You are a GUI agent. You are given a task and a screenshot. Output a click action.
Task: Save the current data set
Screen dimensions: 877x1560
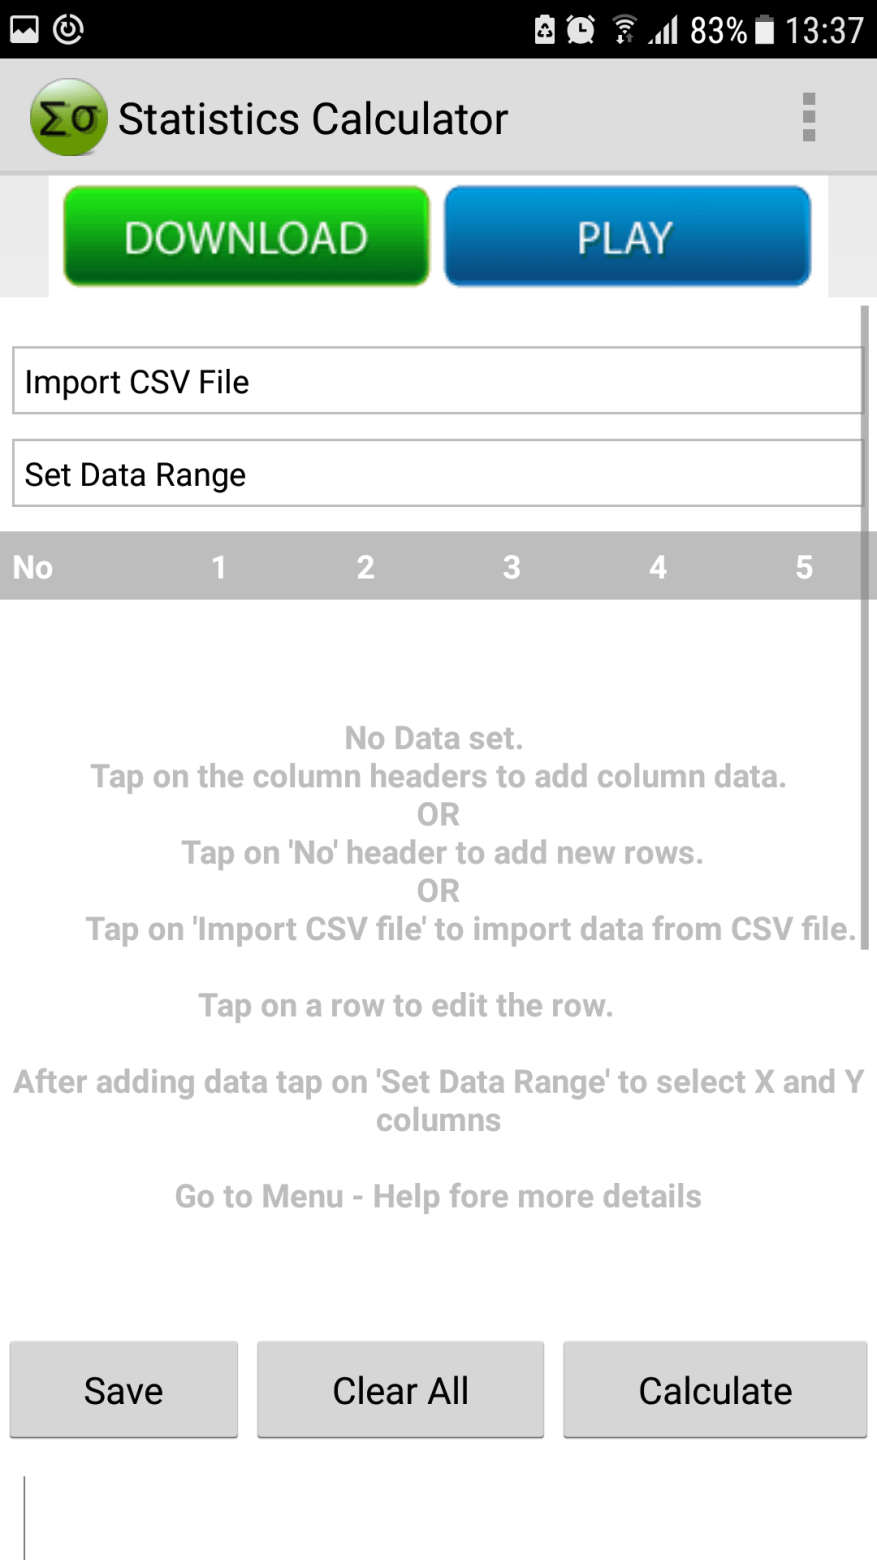[124, 1390]
